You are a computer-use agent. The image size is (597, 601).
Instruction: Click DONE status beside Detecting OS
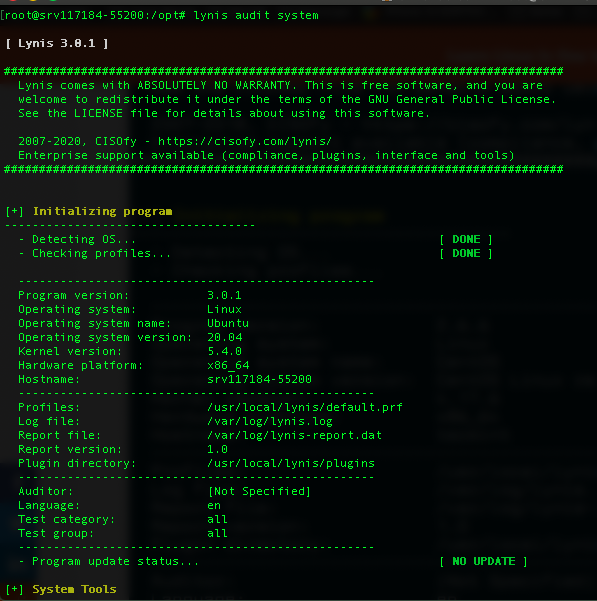466,239
